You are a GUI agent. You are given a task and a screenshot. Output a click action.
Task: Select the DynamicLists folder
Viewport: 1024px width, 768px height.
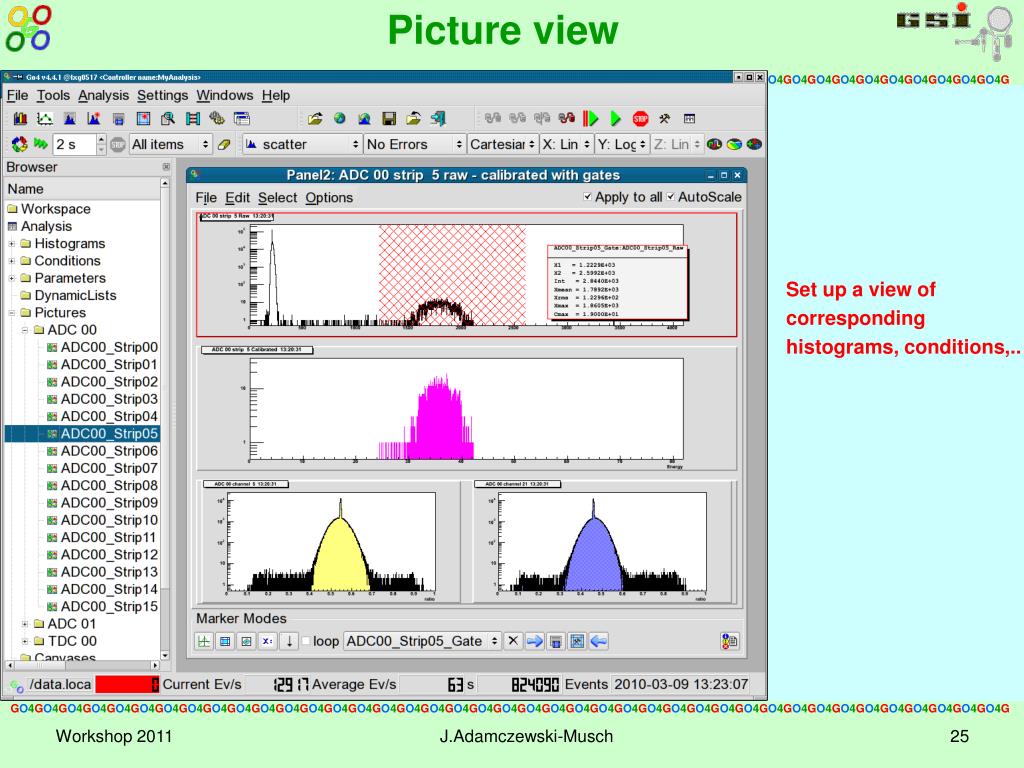click(68, 296)
